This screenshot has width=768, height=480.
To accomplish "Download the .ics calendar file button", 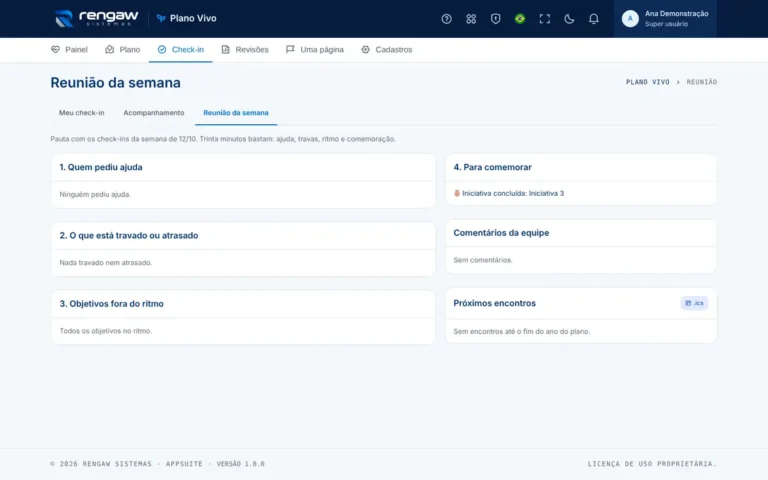I will click(x=694, y=303).
